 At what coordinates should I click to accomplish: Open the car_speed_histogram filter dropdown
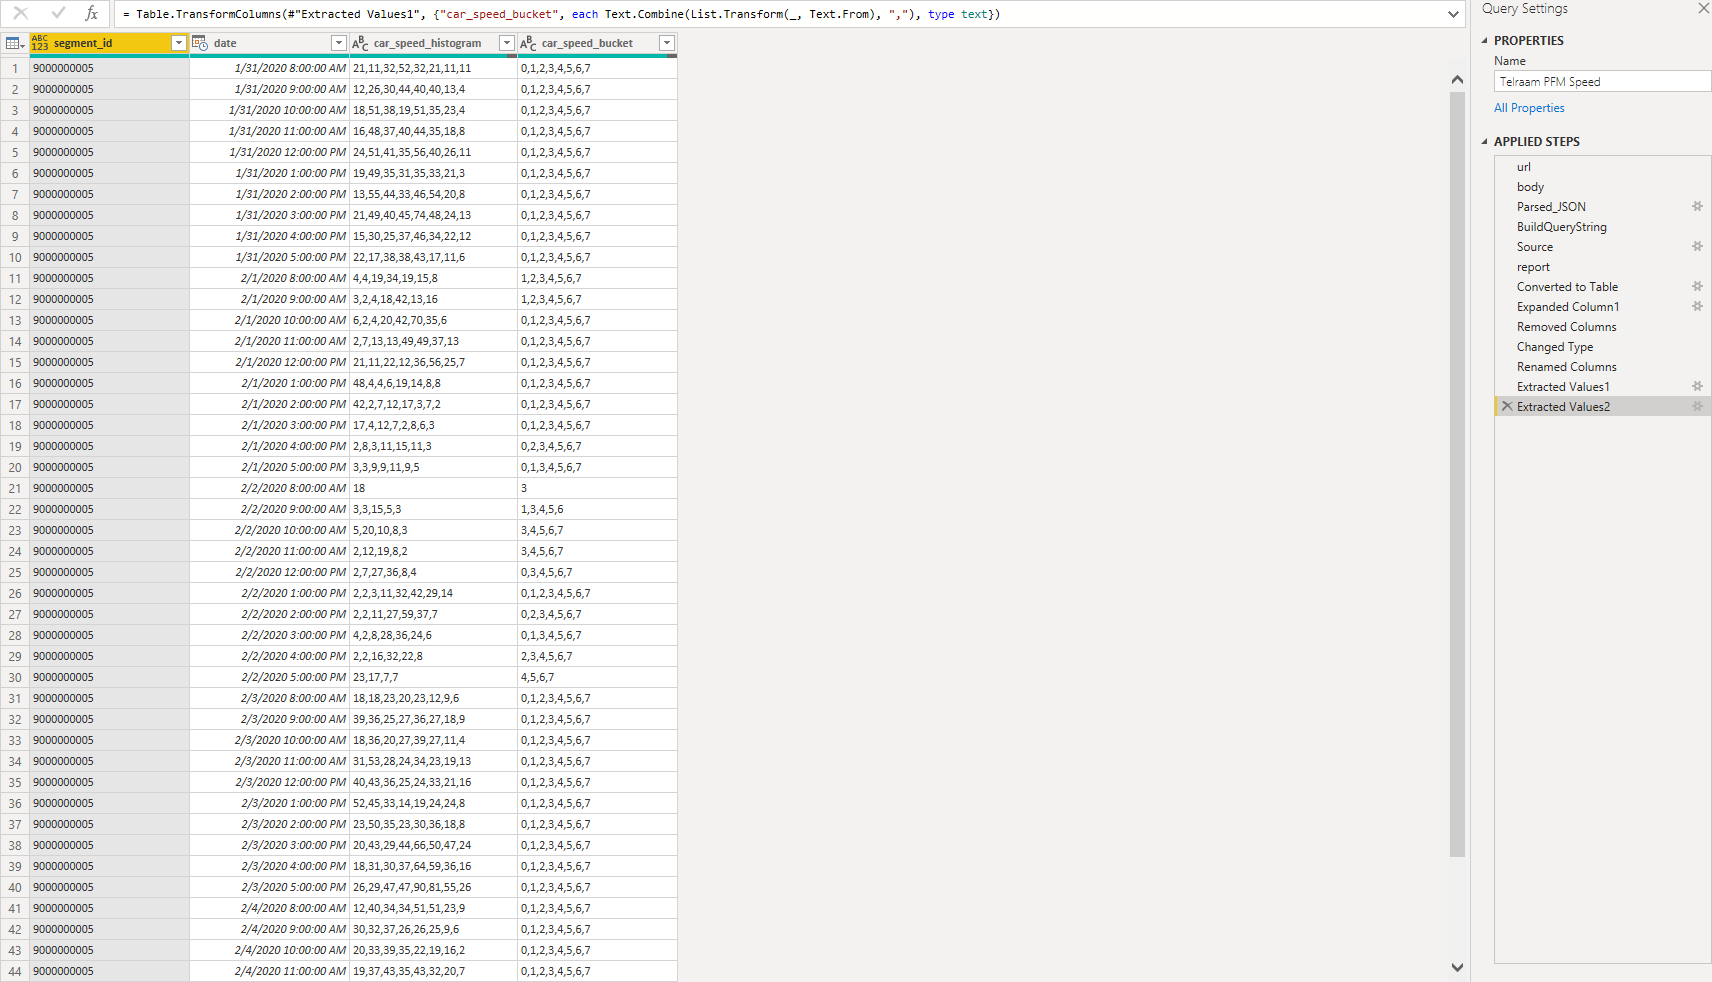[507, 43]
